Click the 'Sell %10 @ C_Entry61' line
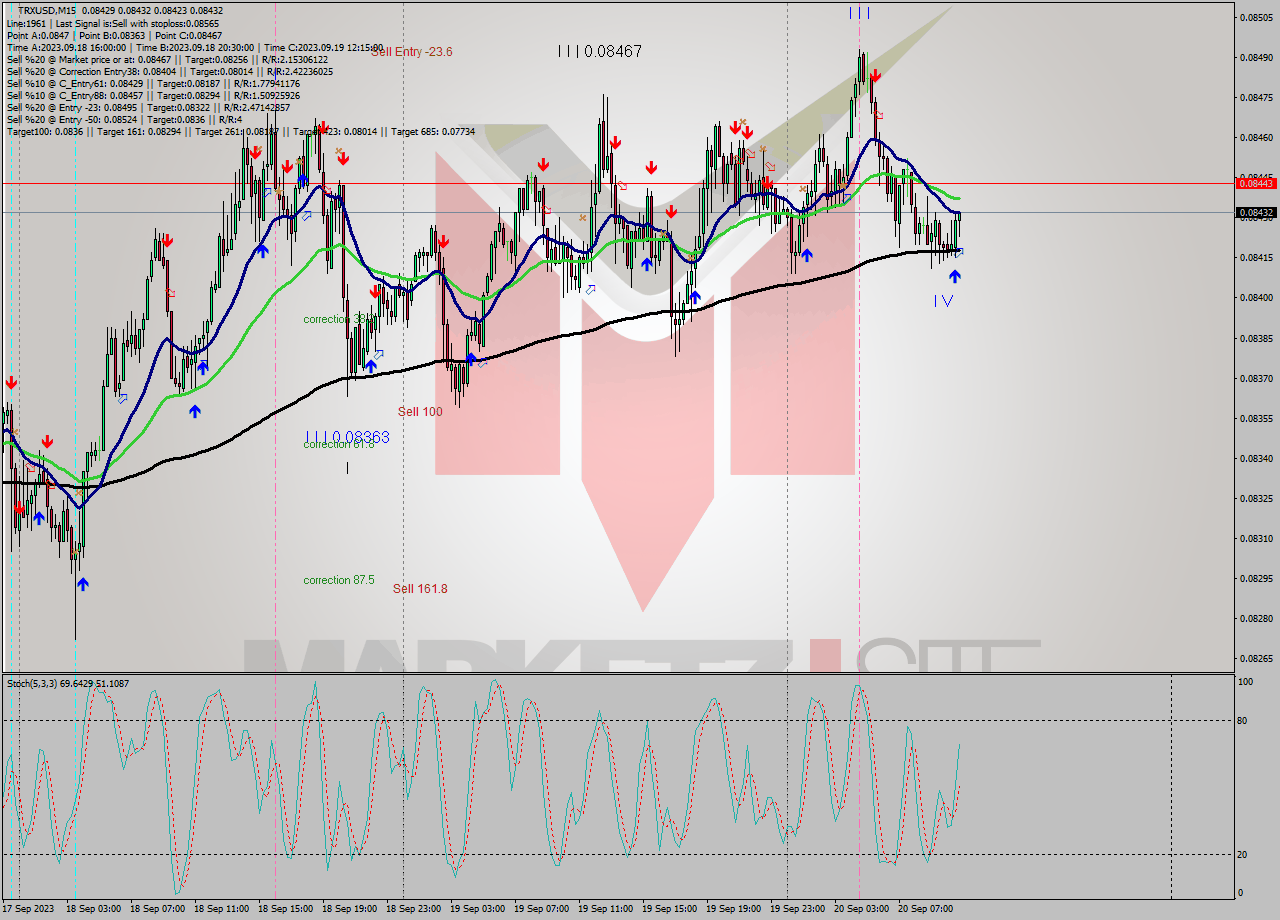1280x920 pixels. click(153, 84)
